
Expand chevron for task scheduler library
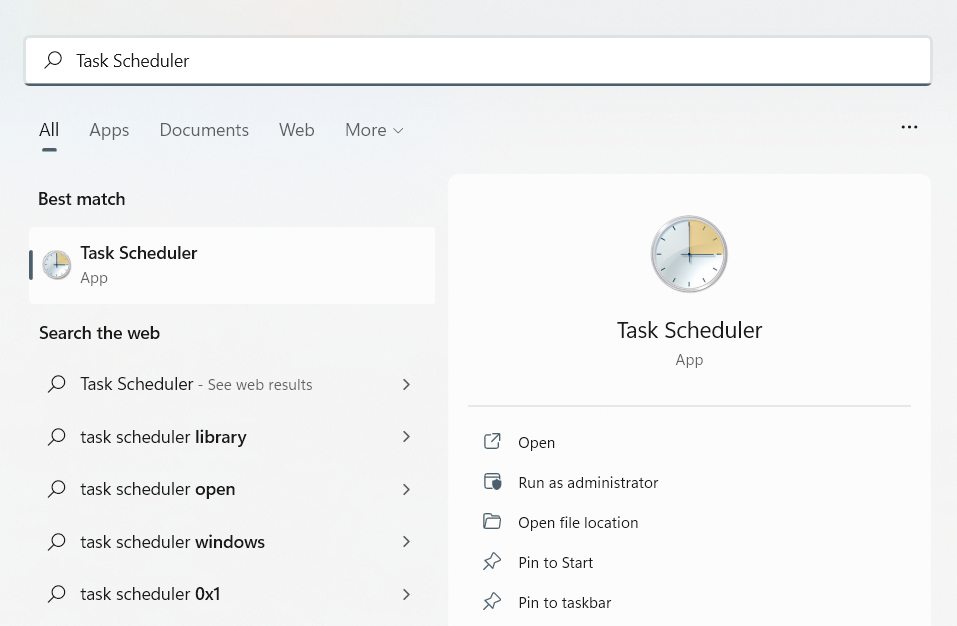(x=406, y=437)
